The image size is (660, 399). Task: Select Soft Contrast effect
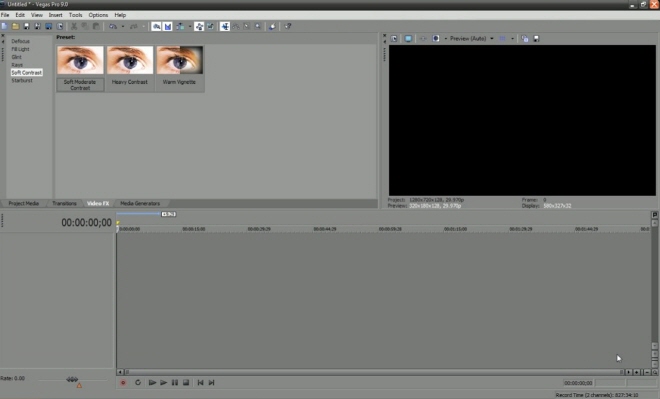27,72
